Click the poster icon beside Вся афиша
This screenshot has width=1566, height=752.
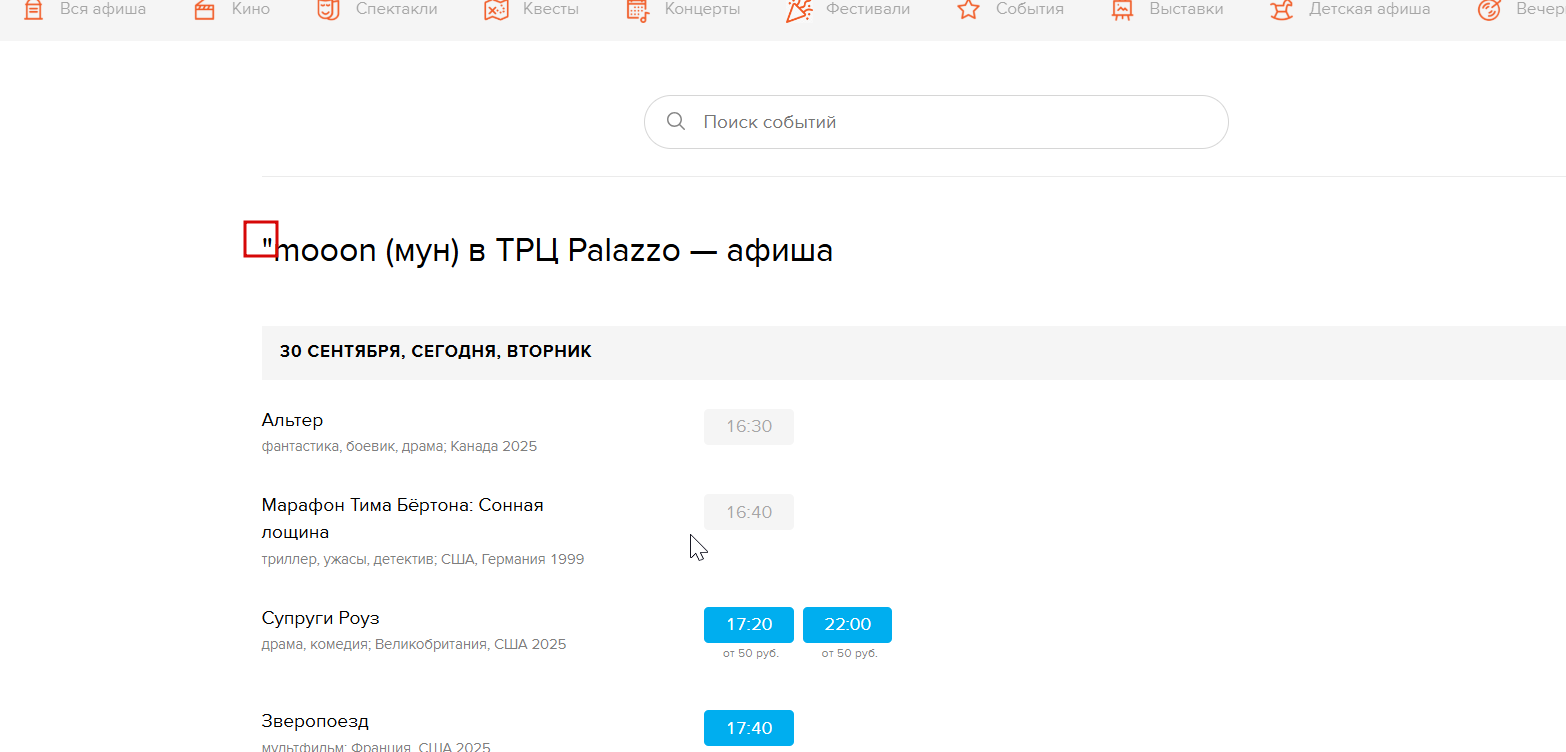click(x=33, y=10)
